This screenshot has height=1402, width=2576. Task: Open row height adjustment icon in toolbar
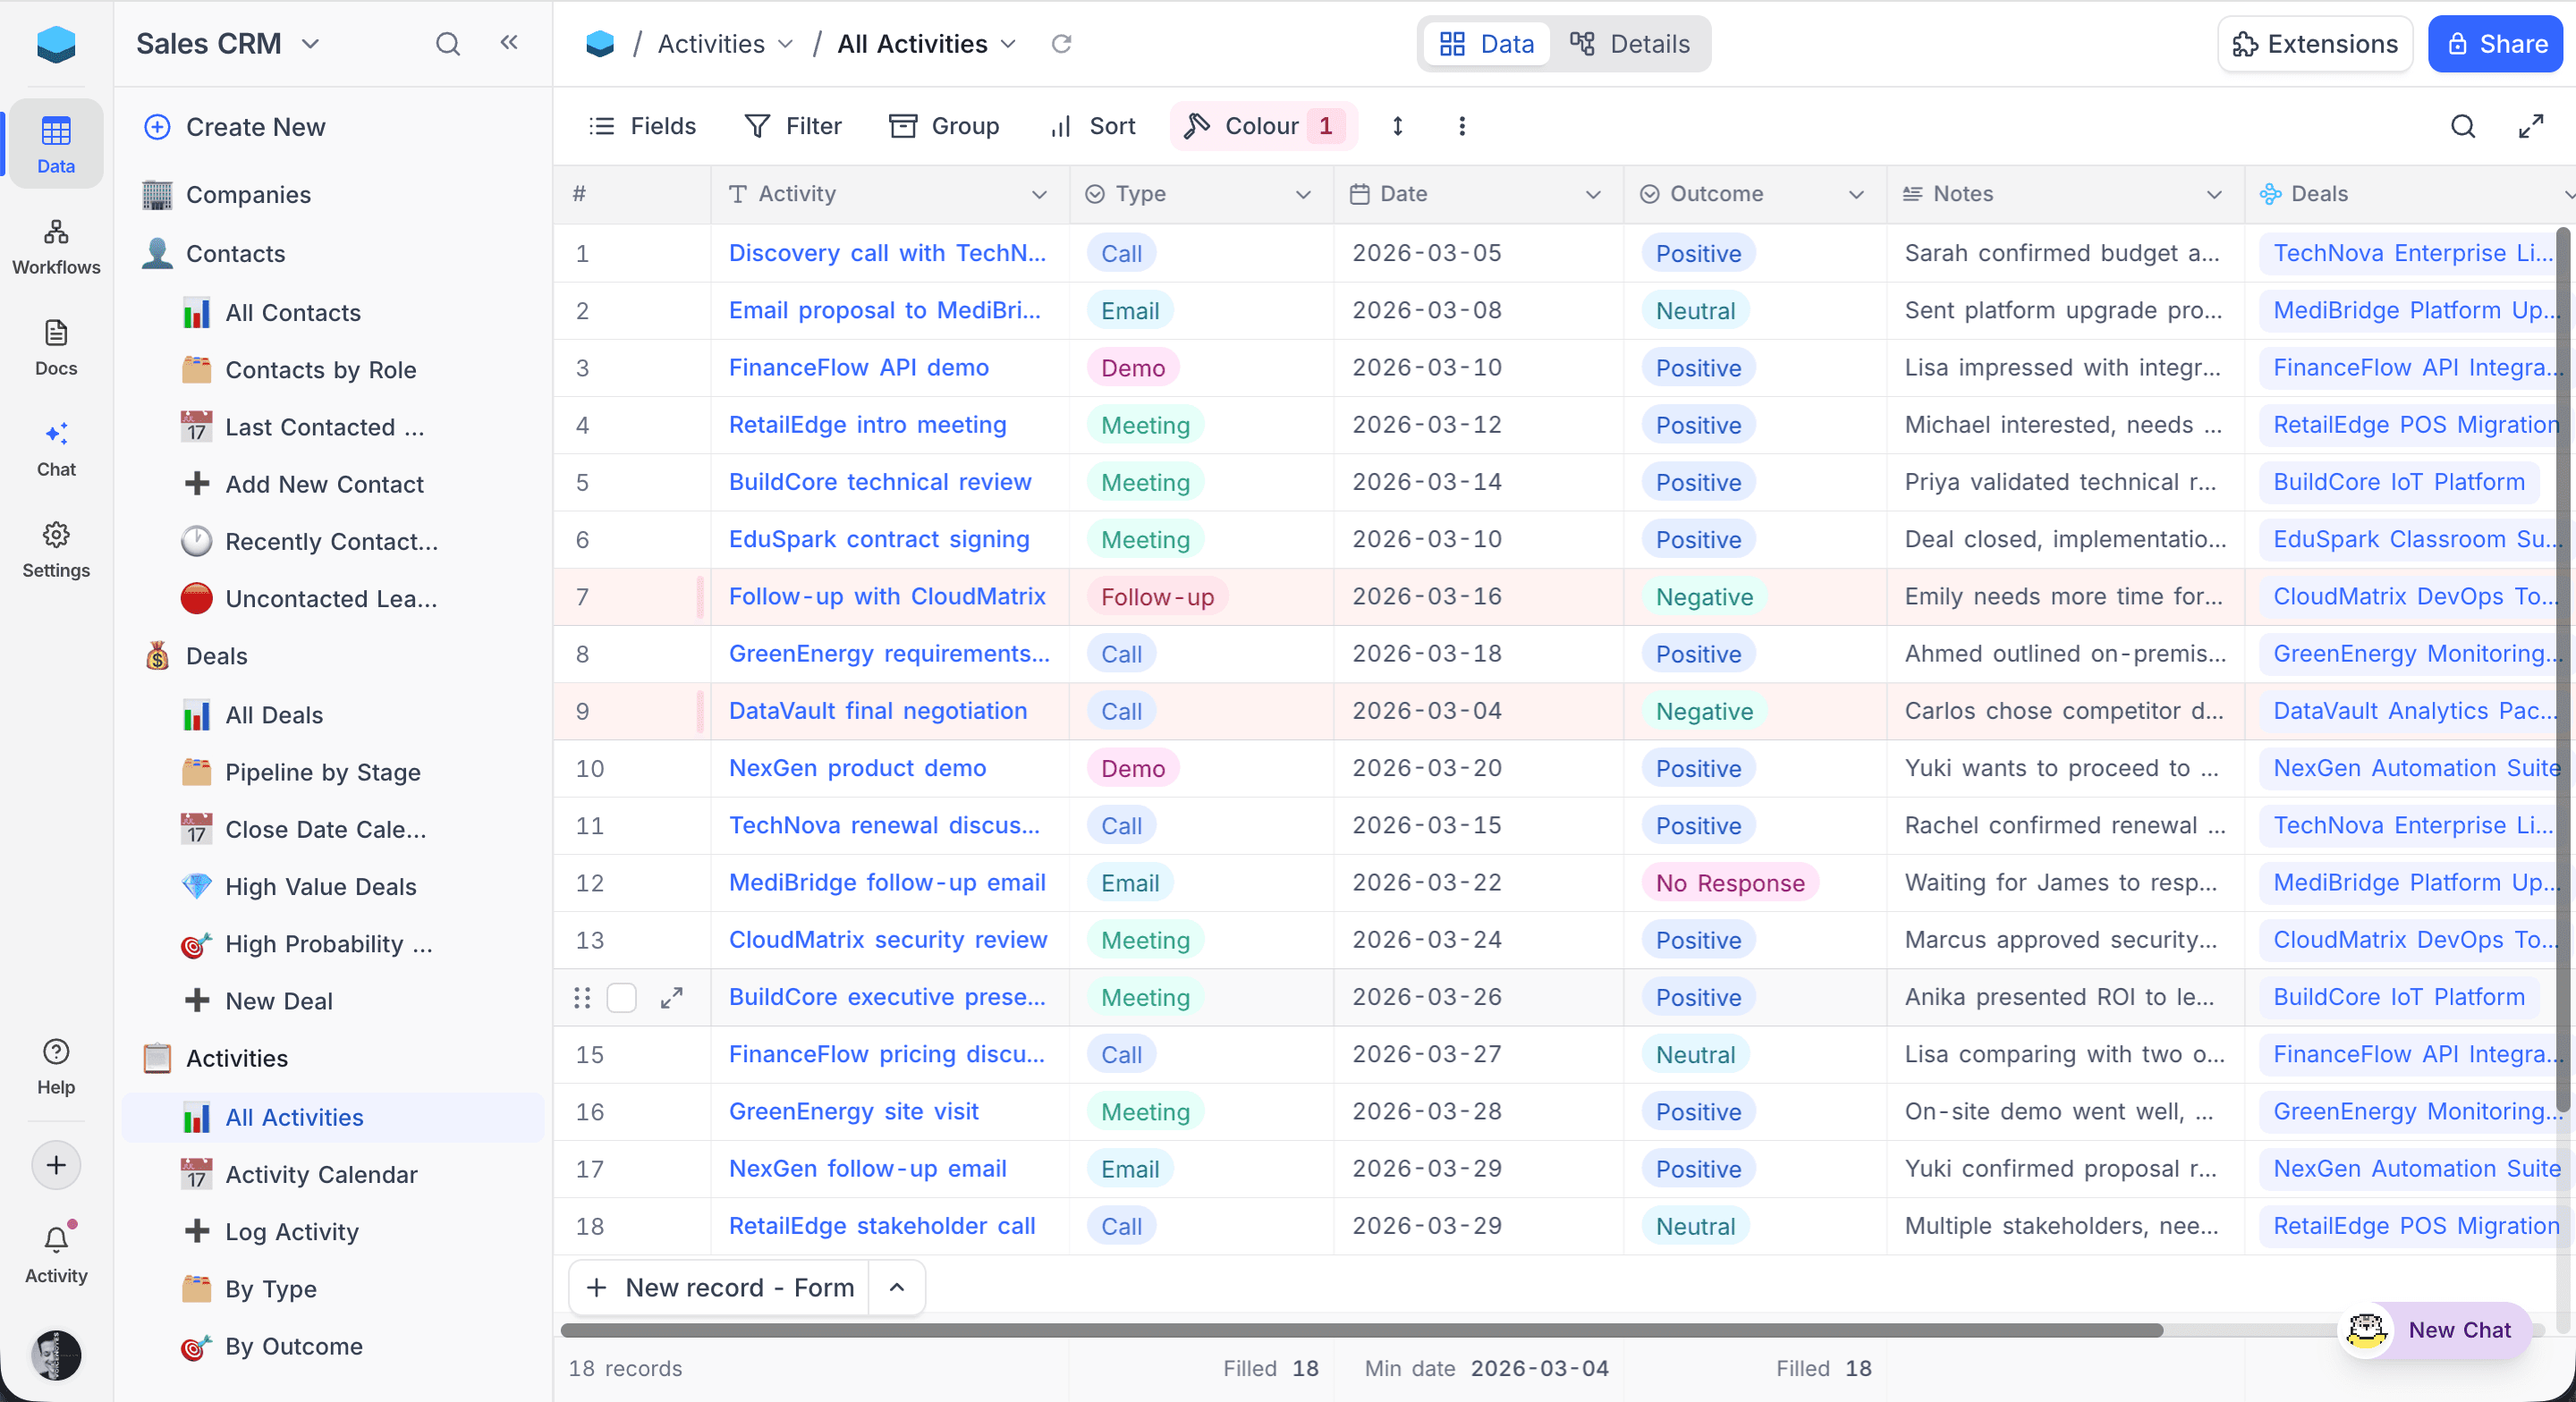[1397, 126]
